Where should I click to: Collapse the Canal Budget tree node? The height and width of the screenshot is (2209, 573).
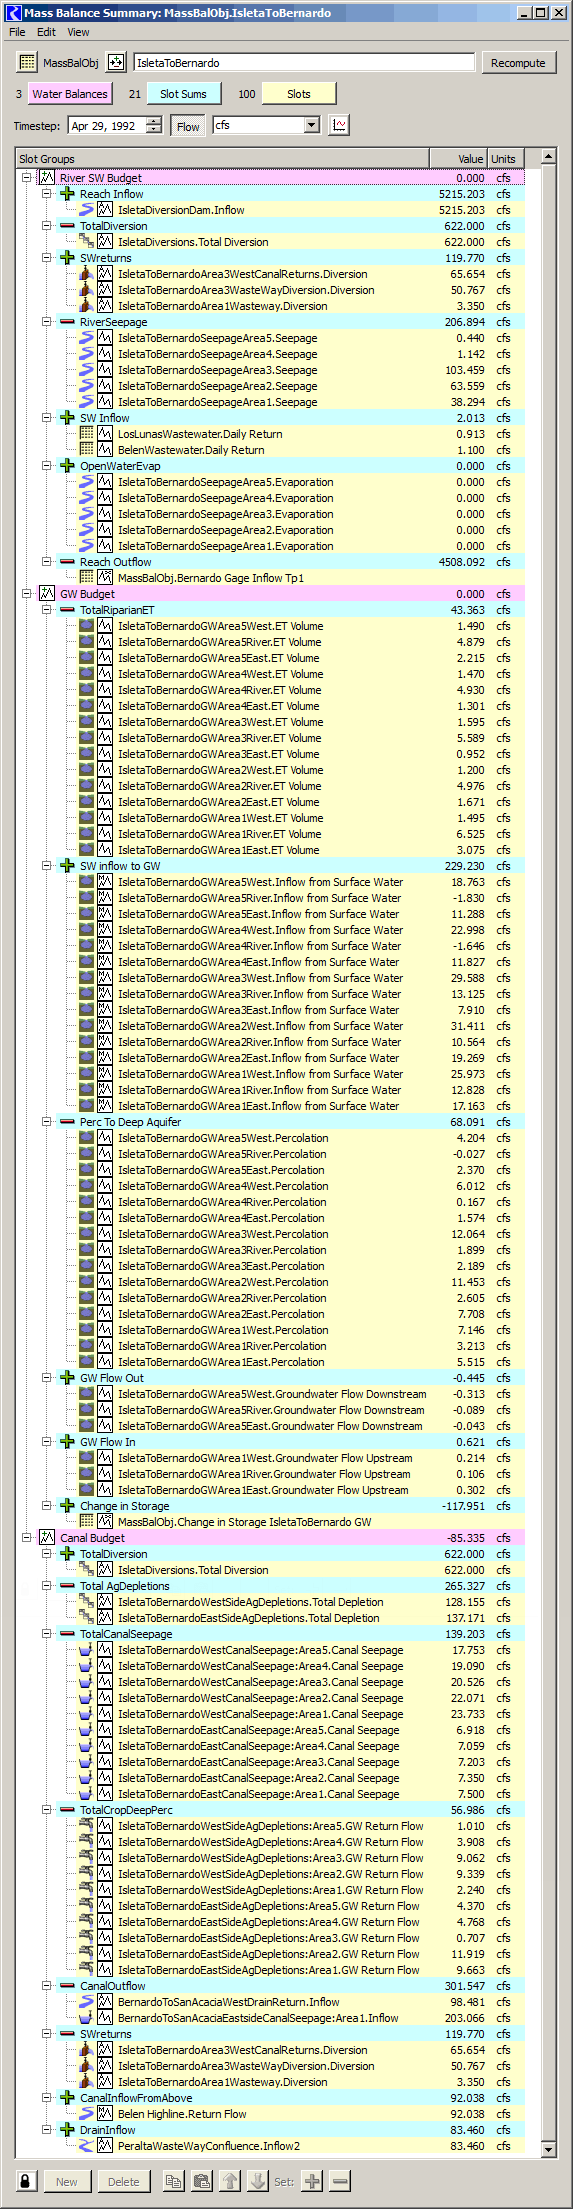[x=26, y=1538]
